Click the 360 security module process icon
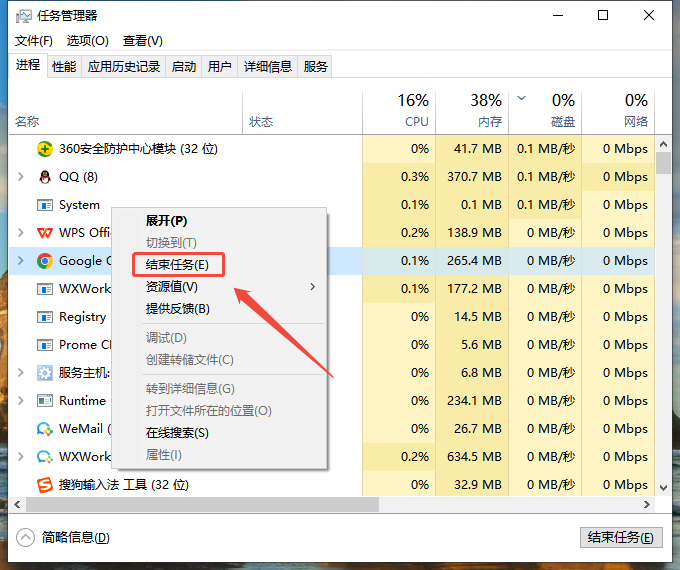Screen dimensions: 680x570 pos(45,149)
